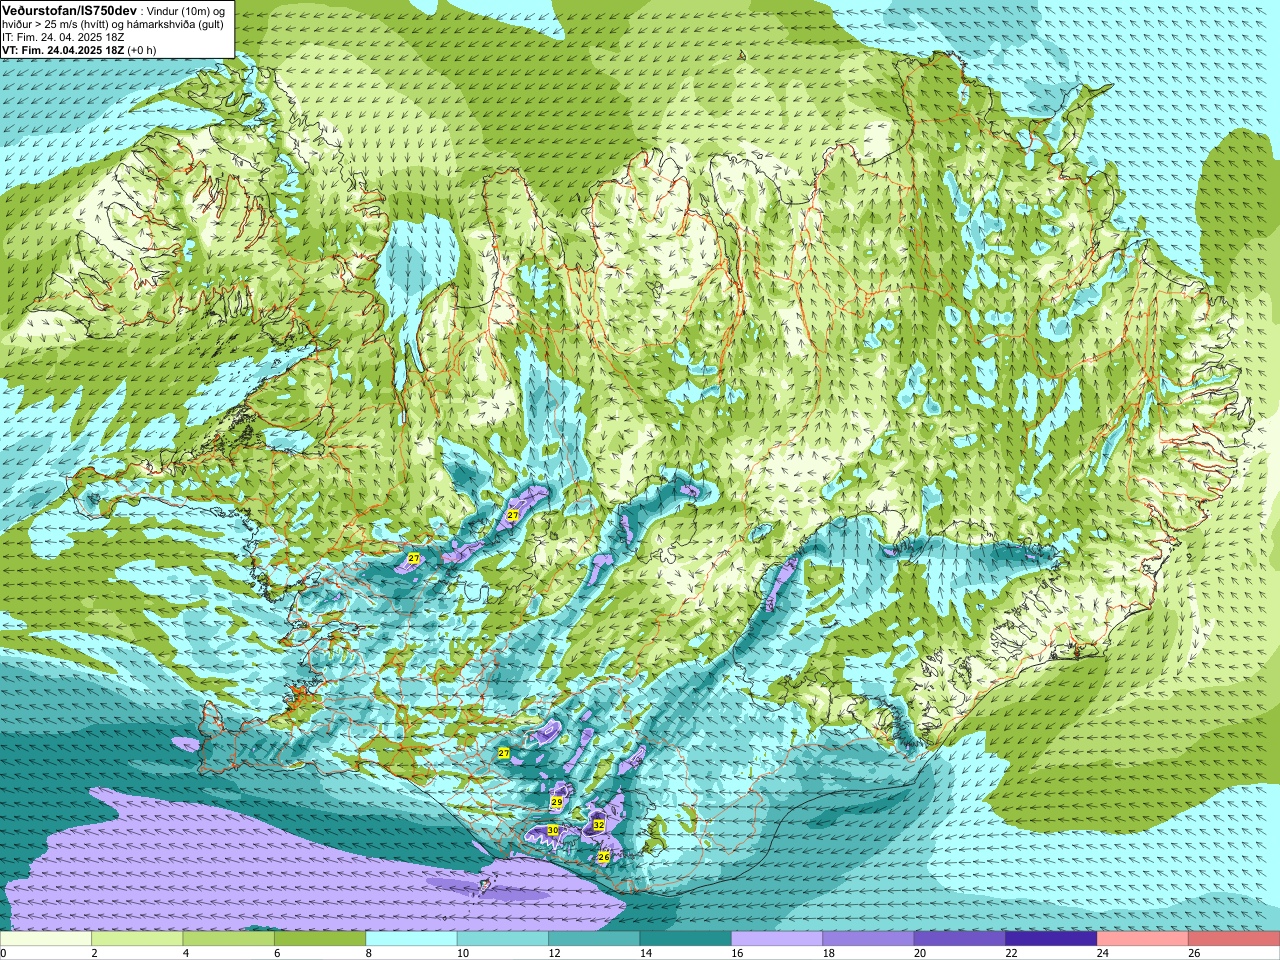Pick the yellow gust label 26 on the map
The width and height of the screenshot is (1280, 960).
tap(604, 857)
